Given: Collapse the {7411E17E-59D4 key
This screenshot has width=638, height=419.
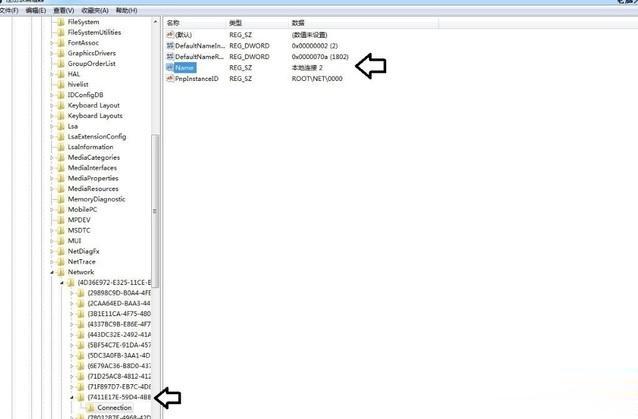Looking at the screenshot, I should tap(72, 397).
